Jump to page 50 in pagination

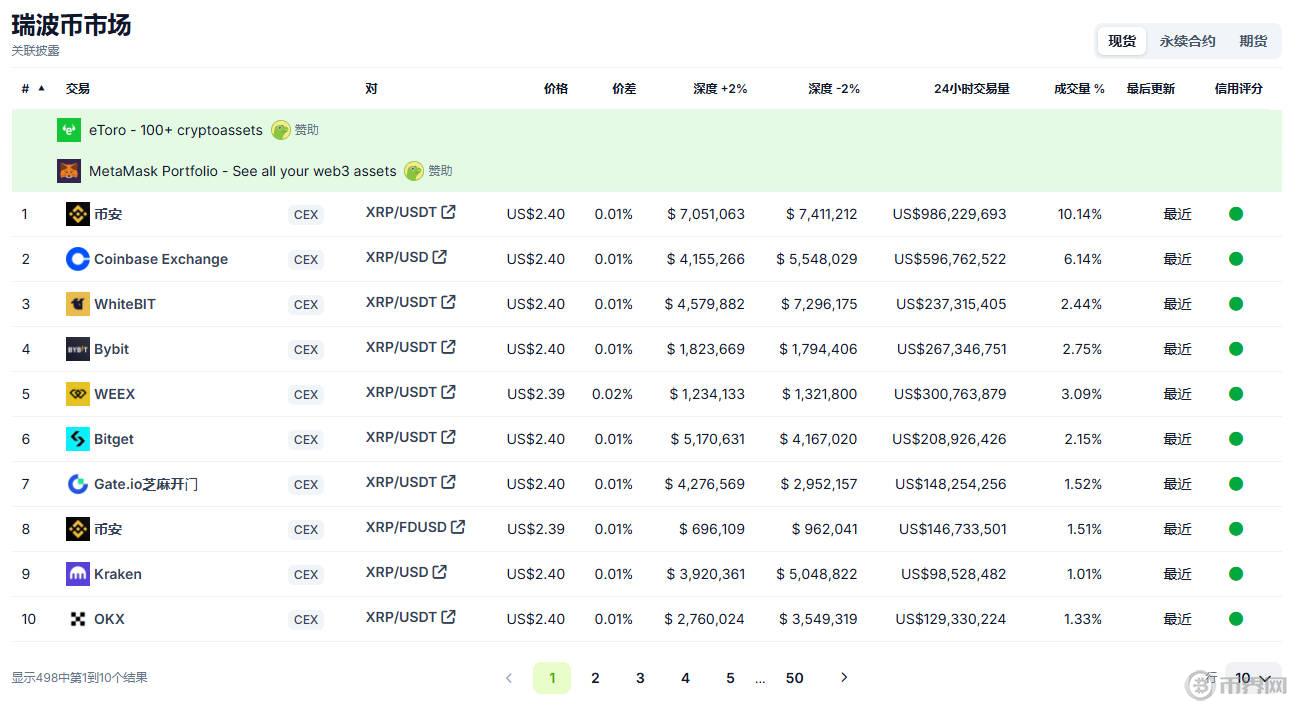[x=794, y=677]
